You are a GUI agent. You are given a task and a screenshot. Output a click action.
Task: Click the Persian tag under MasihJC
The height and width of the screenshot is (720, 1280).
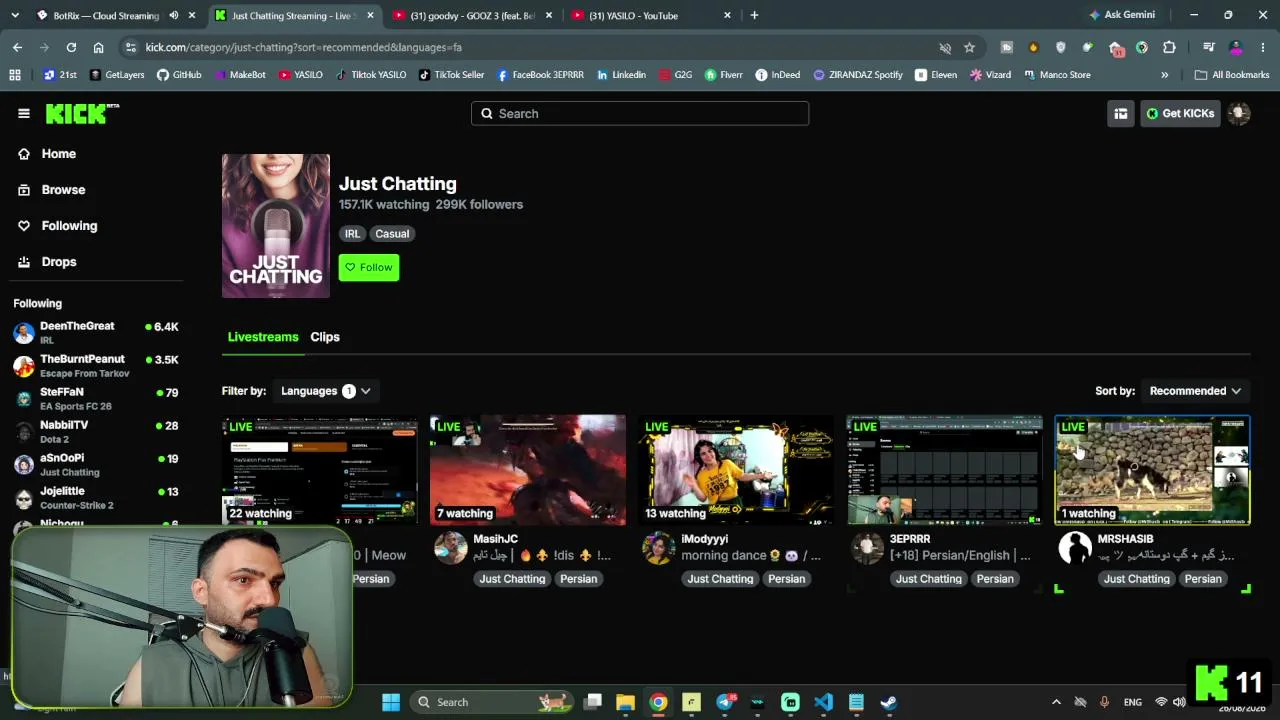(x=579, y=579)
